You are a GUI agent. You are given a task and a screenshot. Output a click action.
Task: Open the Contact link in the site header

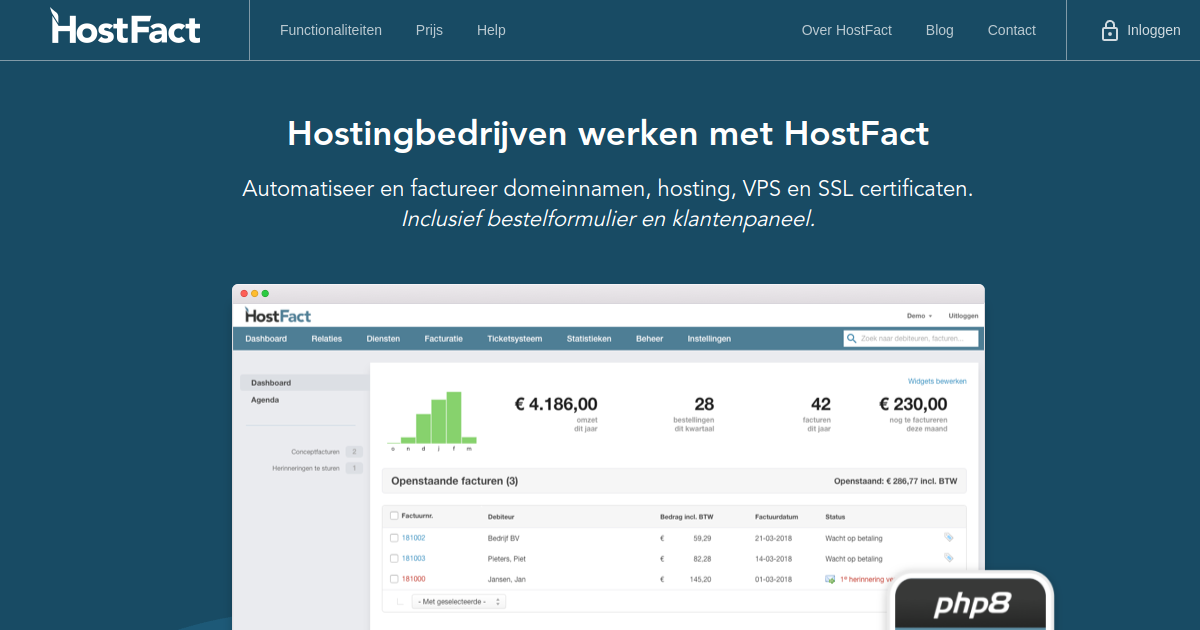(x=1012, y=30)
